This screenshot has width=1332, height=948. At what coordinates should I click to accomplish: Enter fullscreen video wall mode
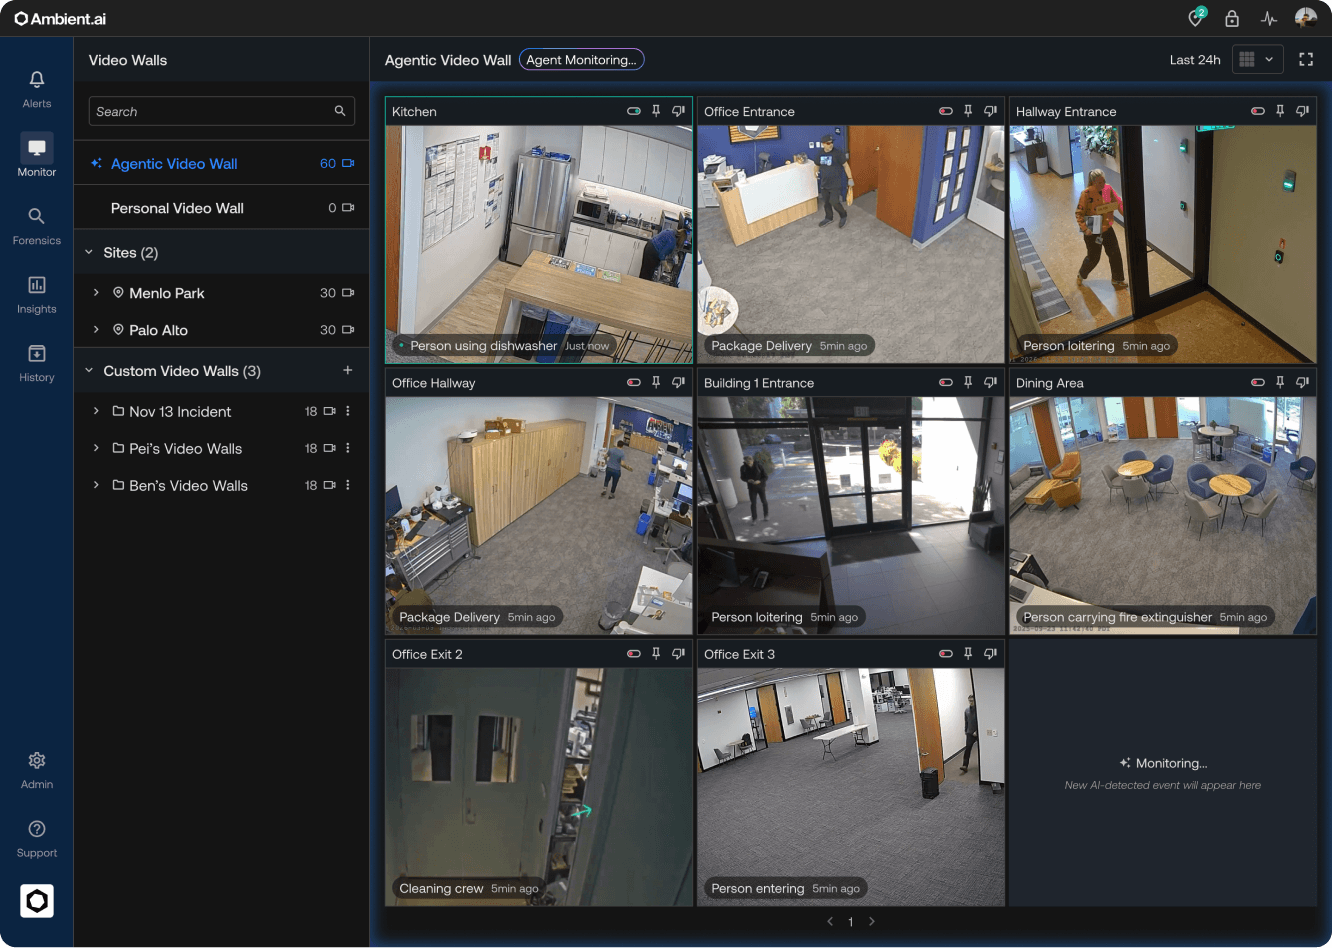(1306, 60)
